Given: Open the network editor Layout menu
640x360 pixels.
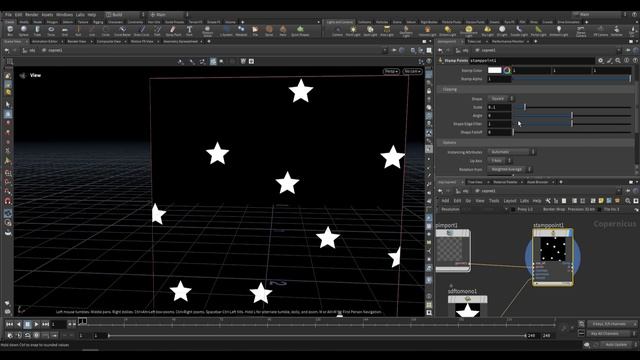Looking at the screenshot, I should click(x=509, y=201).
